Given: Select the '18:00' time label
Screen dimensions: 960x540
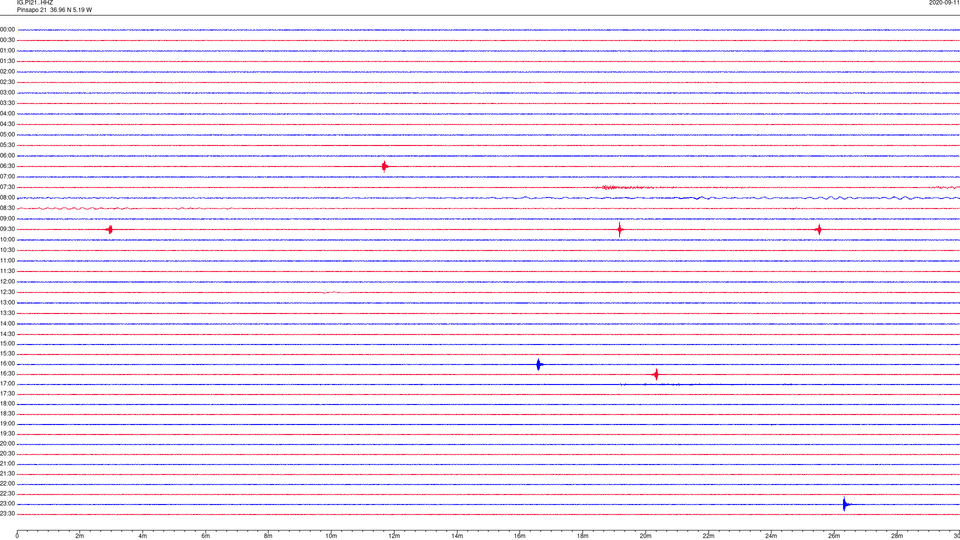Looking at the screenshot, I should coord(8,403).
